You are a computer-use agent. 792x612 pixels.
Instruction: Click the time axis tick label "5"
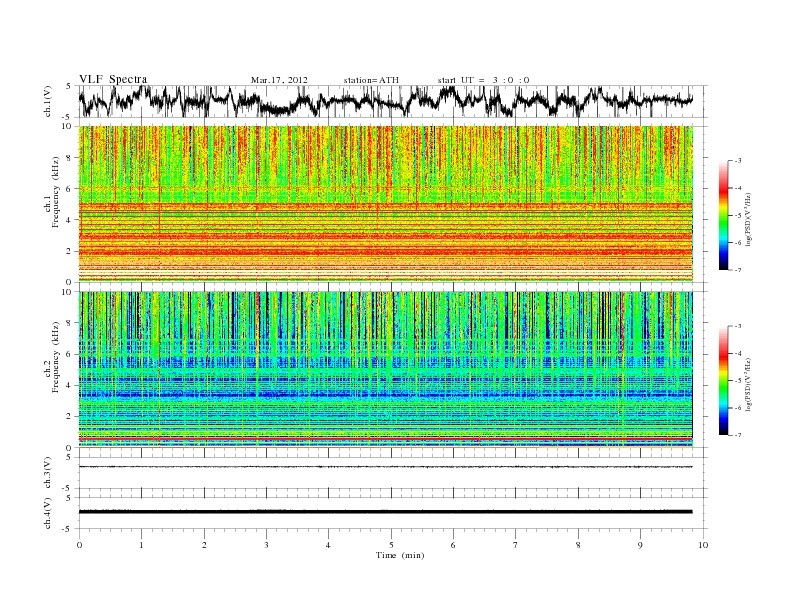tap(391, 545)
